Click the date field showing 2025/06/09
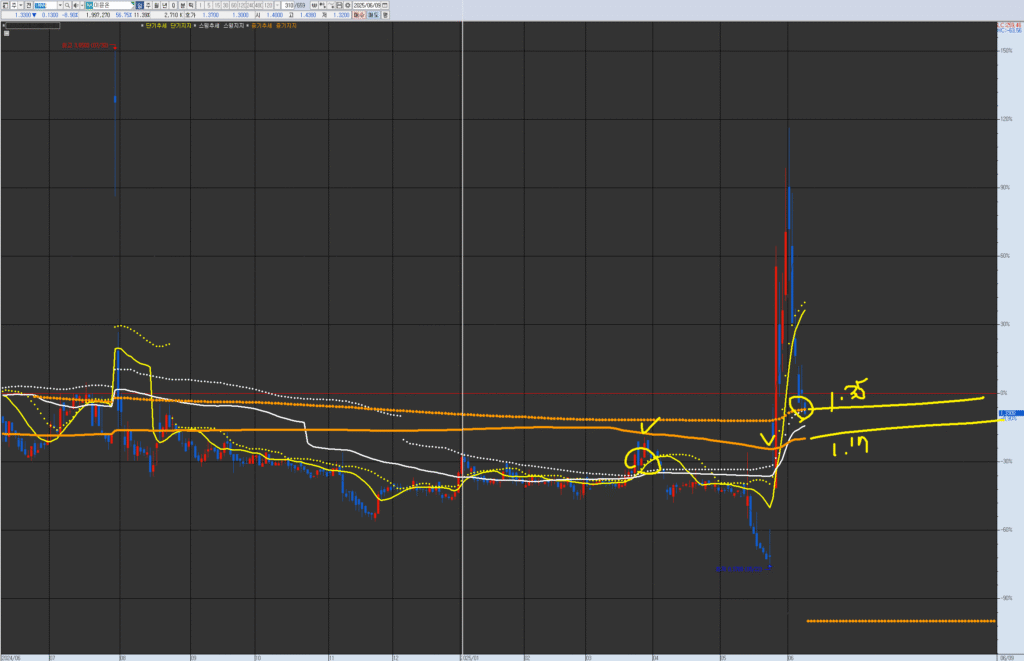The image size is (1024, 661). [367, 5]
